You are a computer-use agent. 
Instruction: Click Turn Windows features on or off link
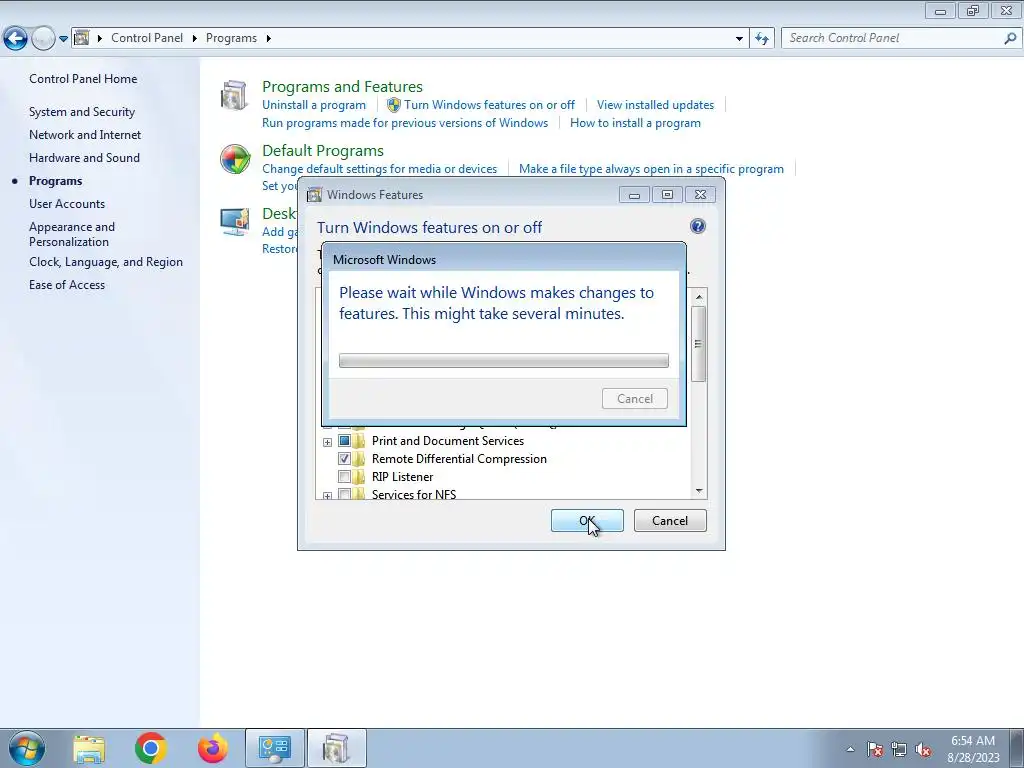[x=489, y=105]
